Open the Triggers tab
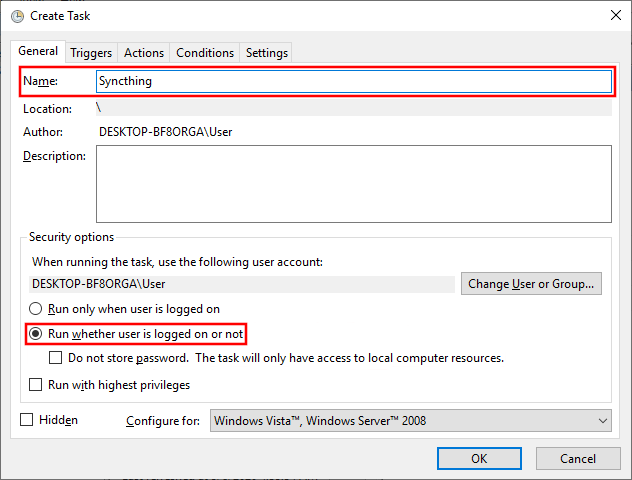Image resolution: width=632 pixels, height=480 pixels. pyautogui.click(x=91, y=53)
